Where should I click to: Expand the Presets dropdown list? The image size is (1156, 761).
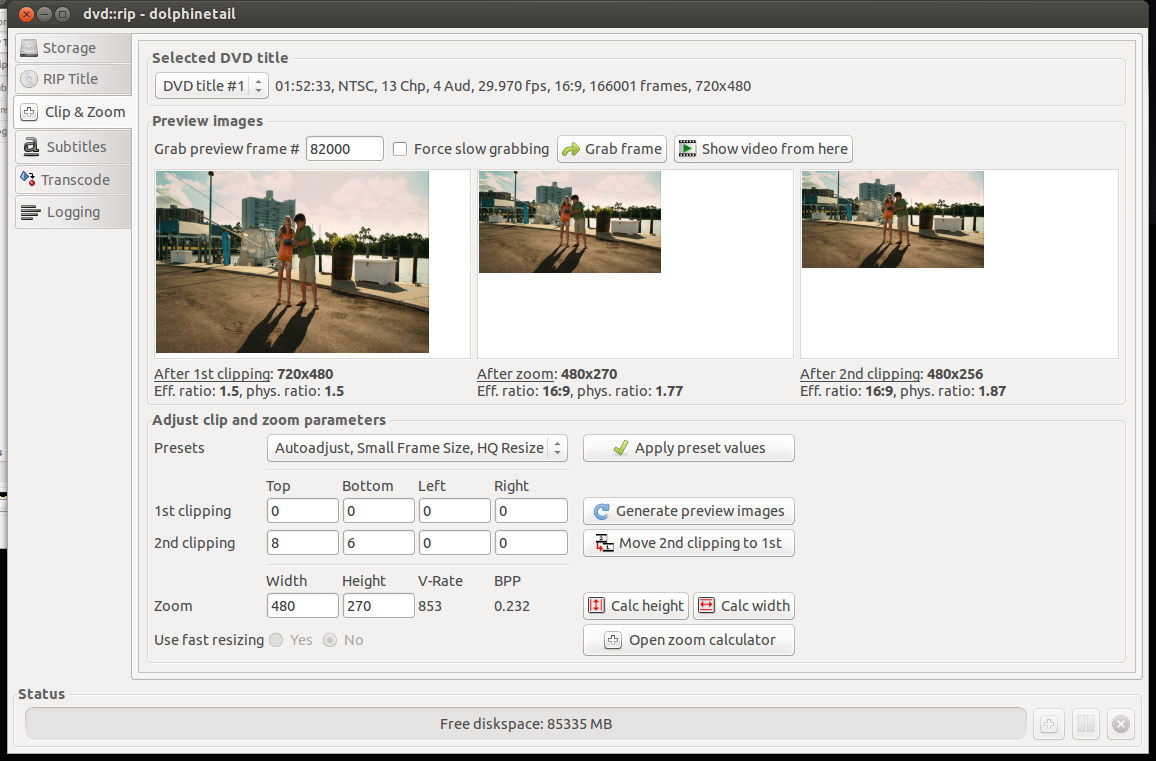[x=417, y=448]
